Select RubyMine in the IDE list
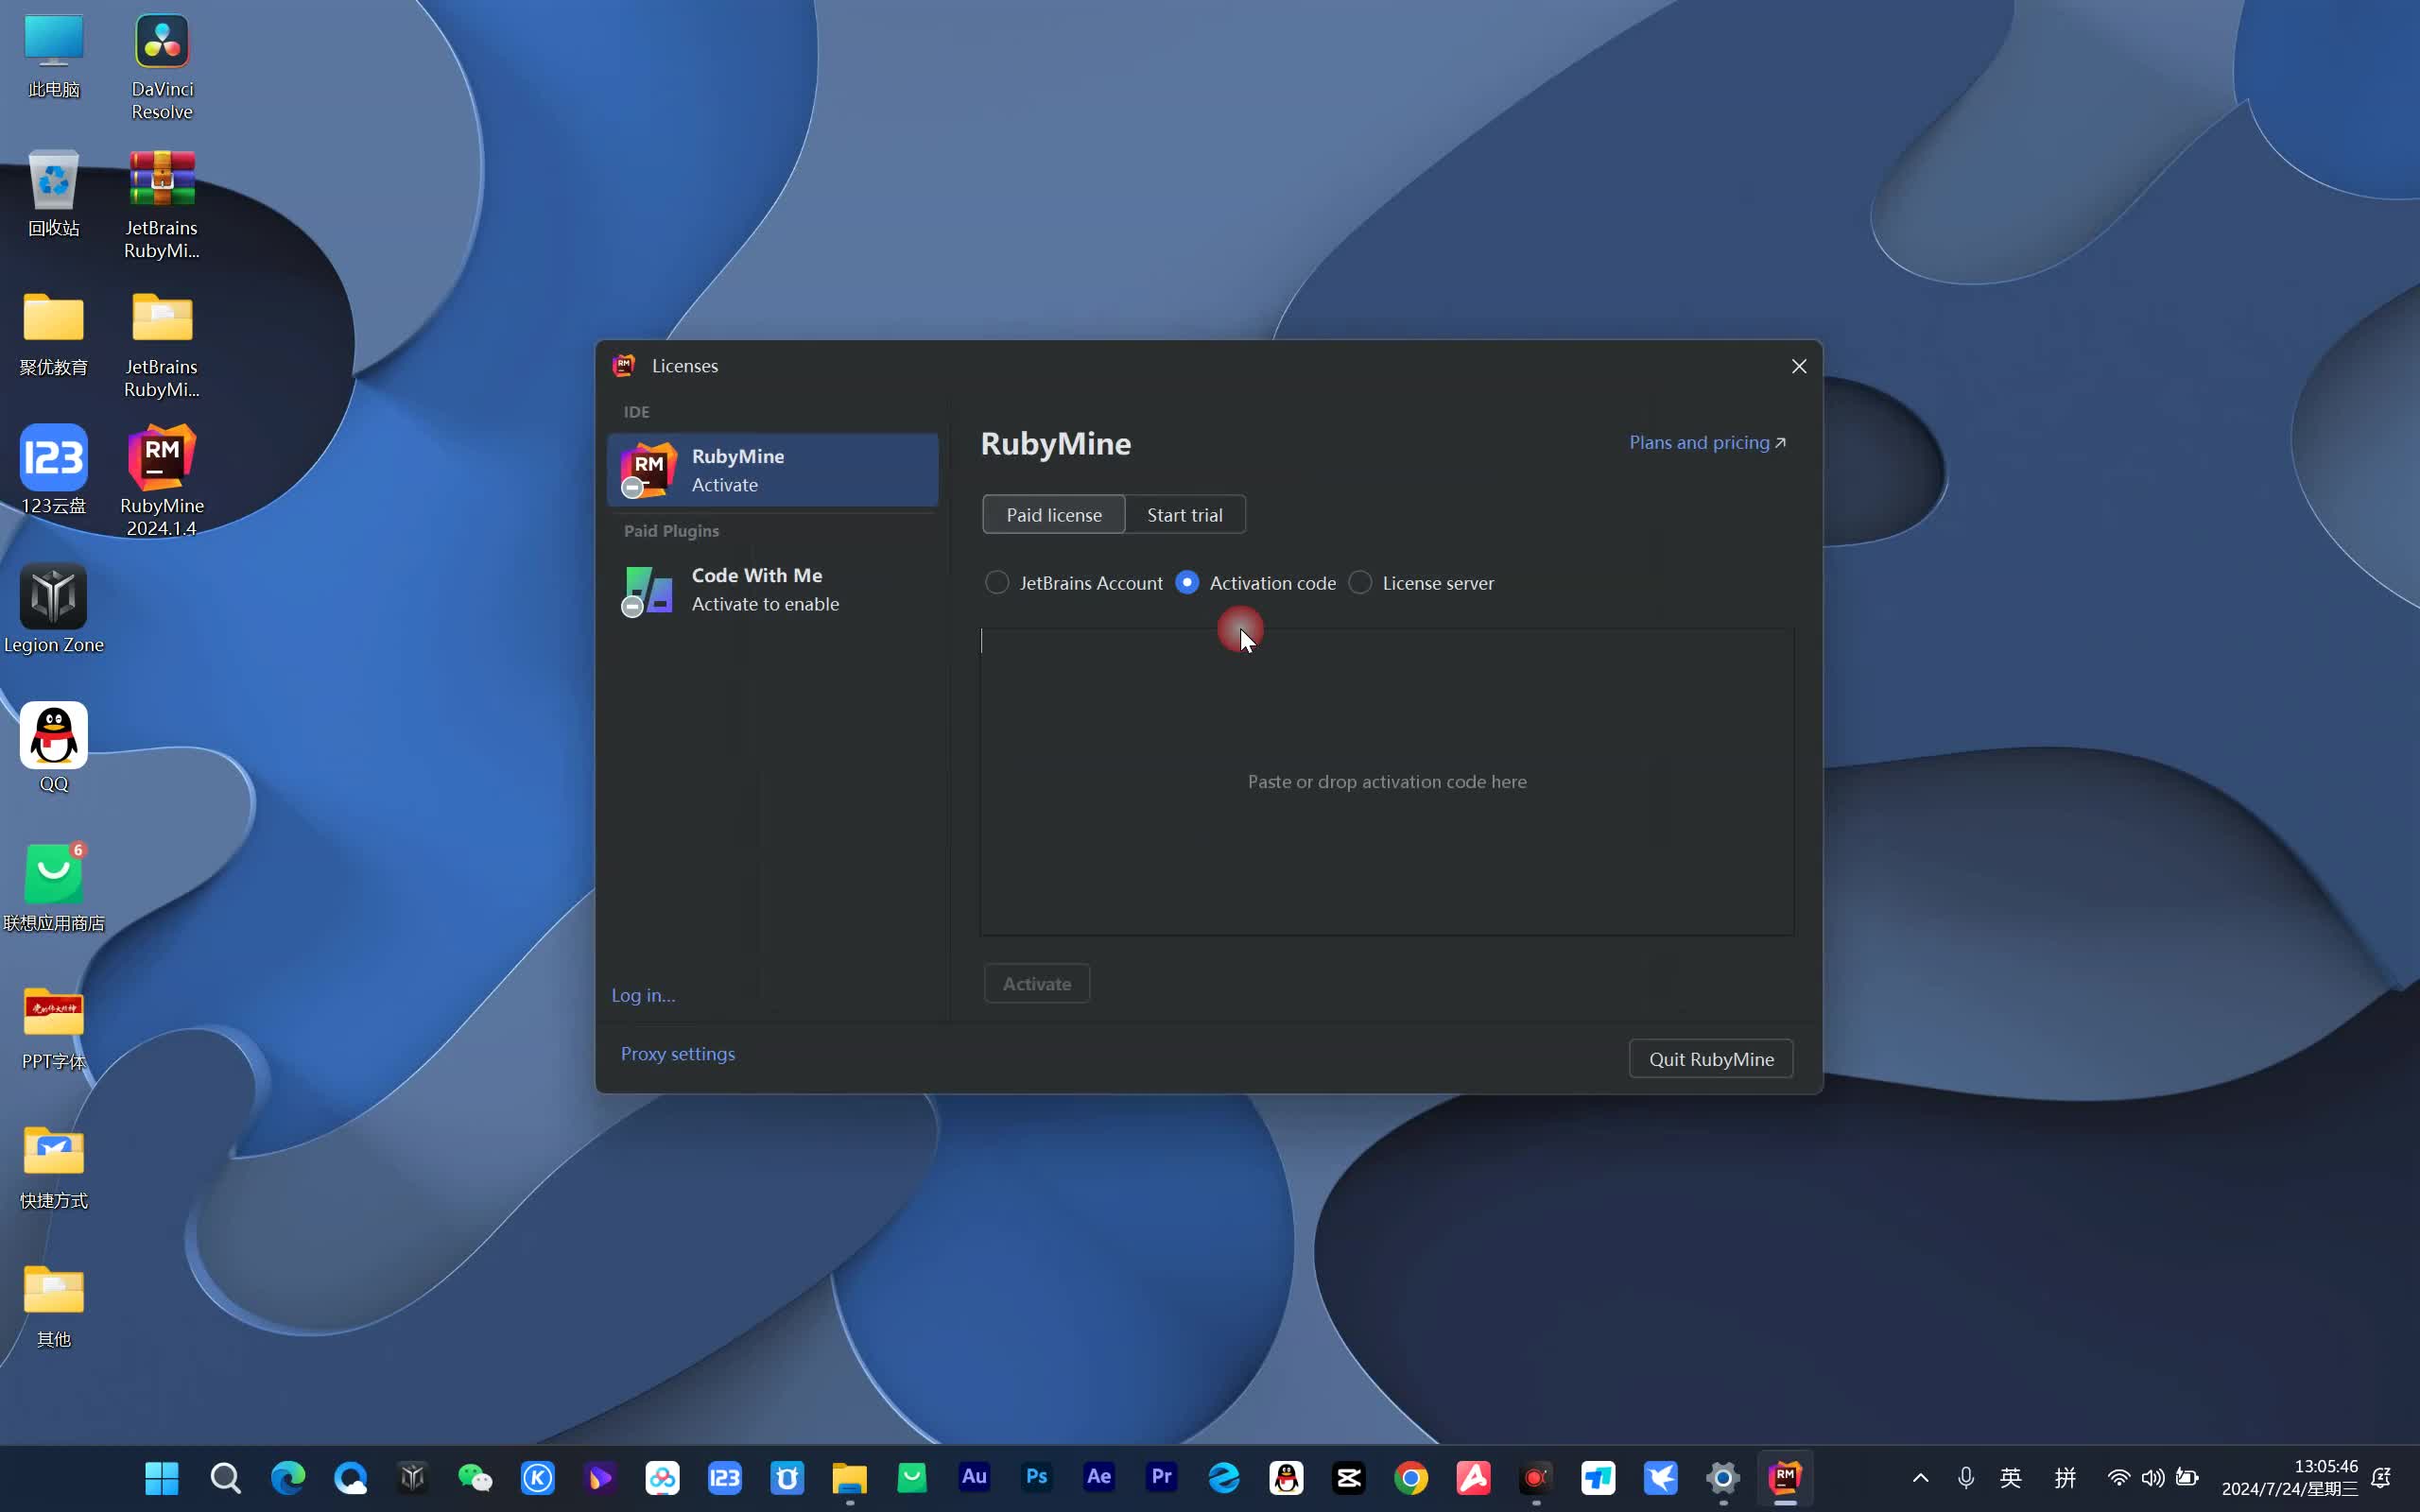 coord(772,470)
